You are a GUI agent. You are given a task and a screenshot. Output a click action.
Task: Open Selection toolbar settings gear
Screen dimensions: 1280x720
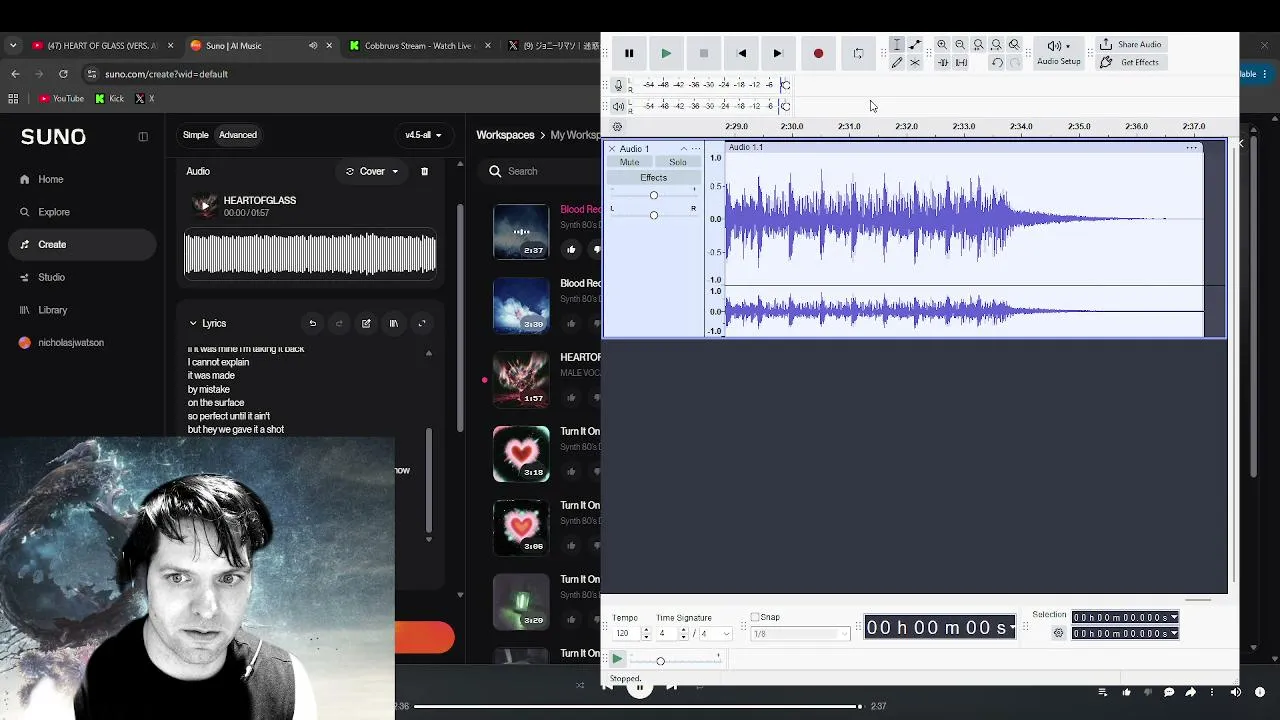(x=1058, y=633)
